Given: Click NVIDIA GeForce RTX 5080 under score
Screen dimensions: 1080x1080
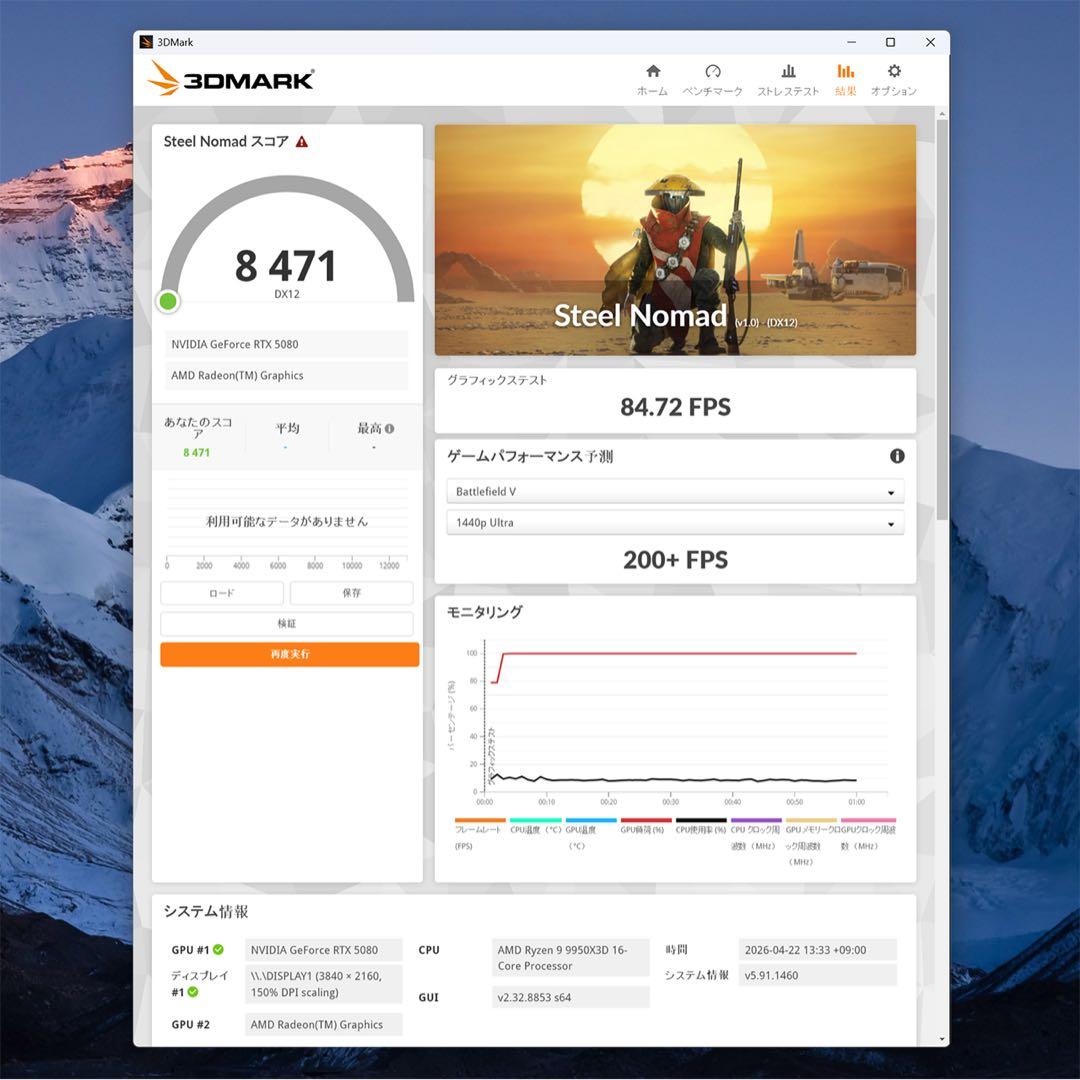Looking at the screenshot, I should 286,344.
